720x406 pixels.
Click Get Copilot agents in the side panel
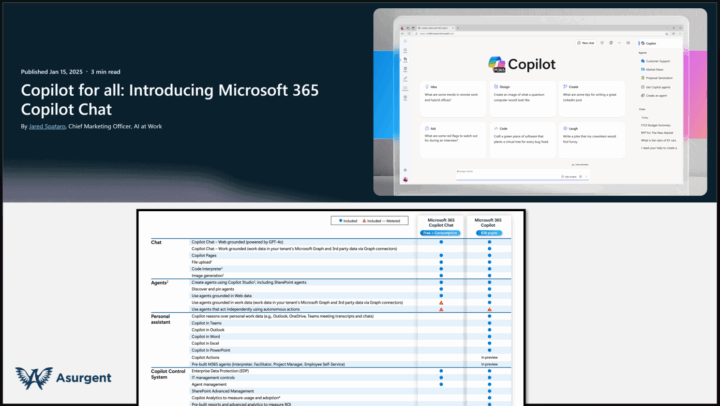click(x=656, y=87)
